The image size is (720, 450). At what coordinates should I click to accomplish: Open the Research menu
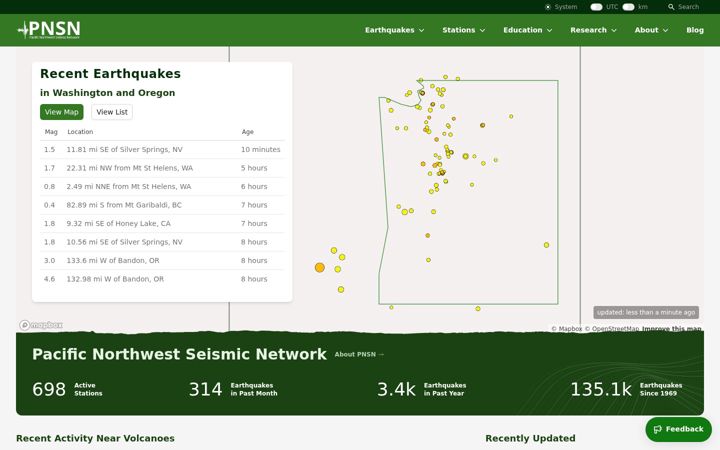pos(593,30)
